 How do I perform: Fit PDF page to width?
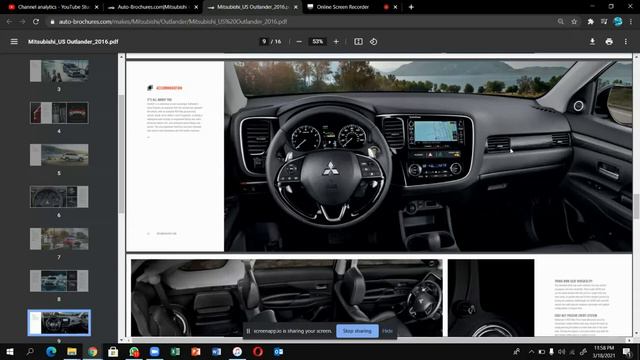click(x=358, y=42)
